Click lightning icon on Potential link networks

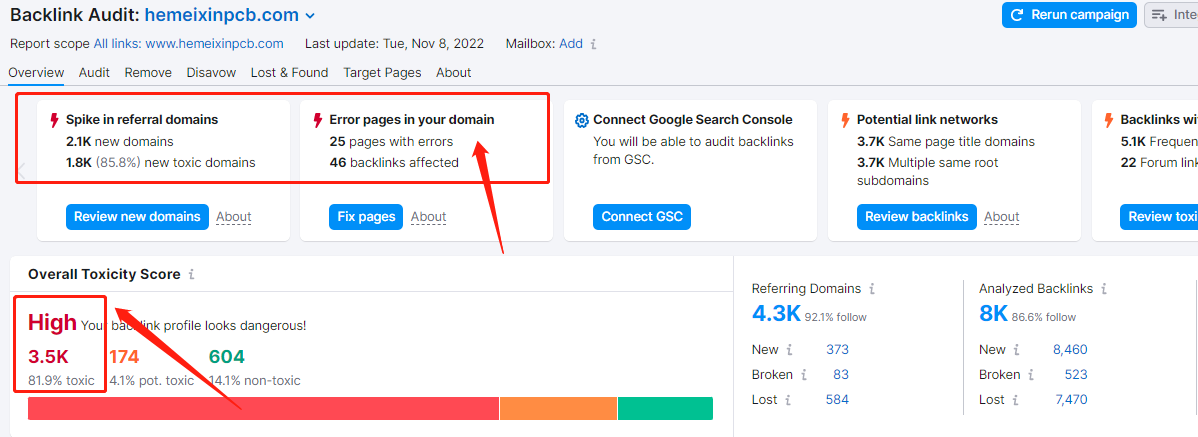[x=845, y=120]
